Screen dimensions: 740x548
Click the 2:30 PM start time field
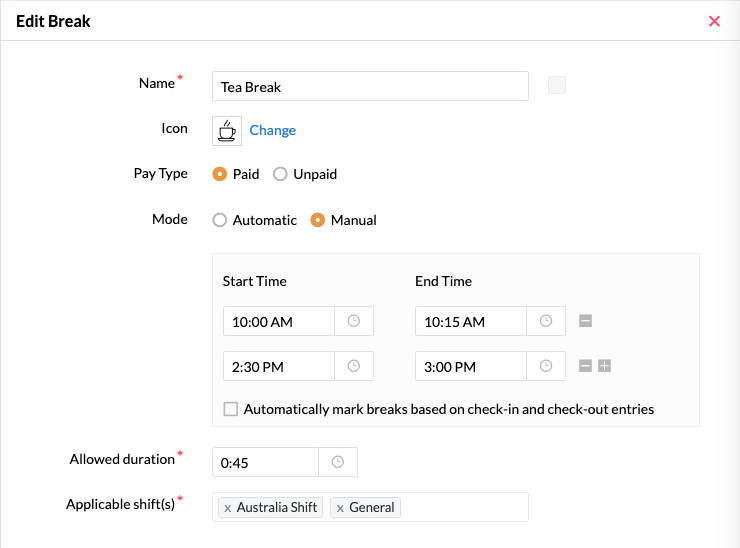click(x=279, y=366)
